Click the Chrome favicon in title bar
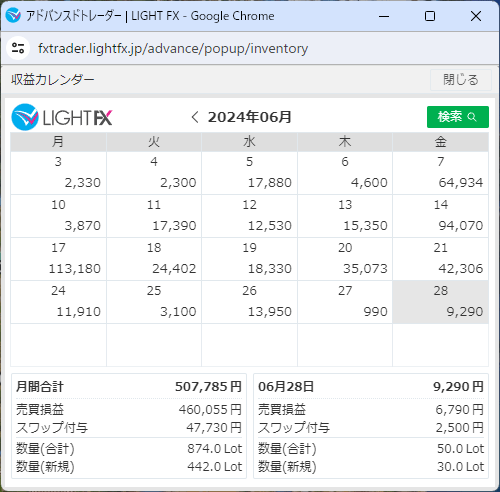Image resolution: width=500 pixels, height=492 pixels. tap(13, 16)
